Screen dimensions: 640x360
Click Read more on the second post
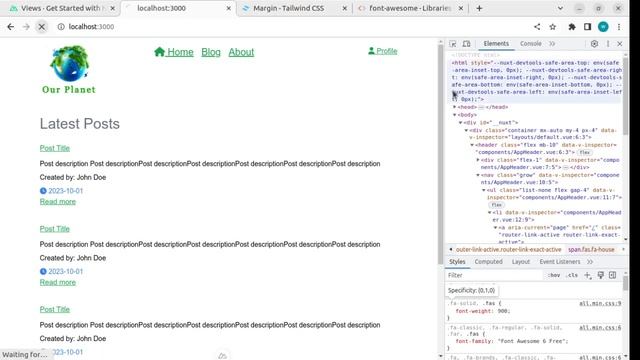pyautogui.click(x=58, y=282)
